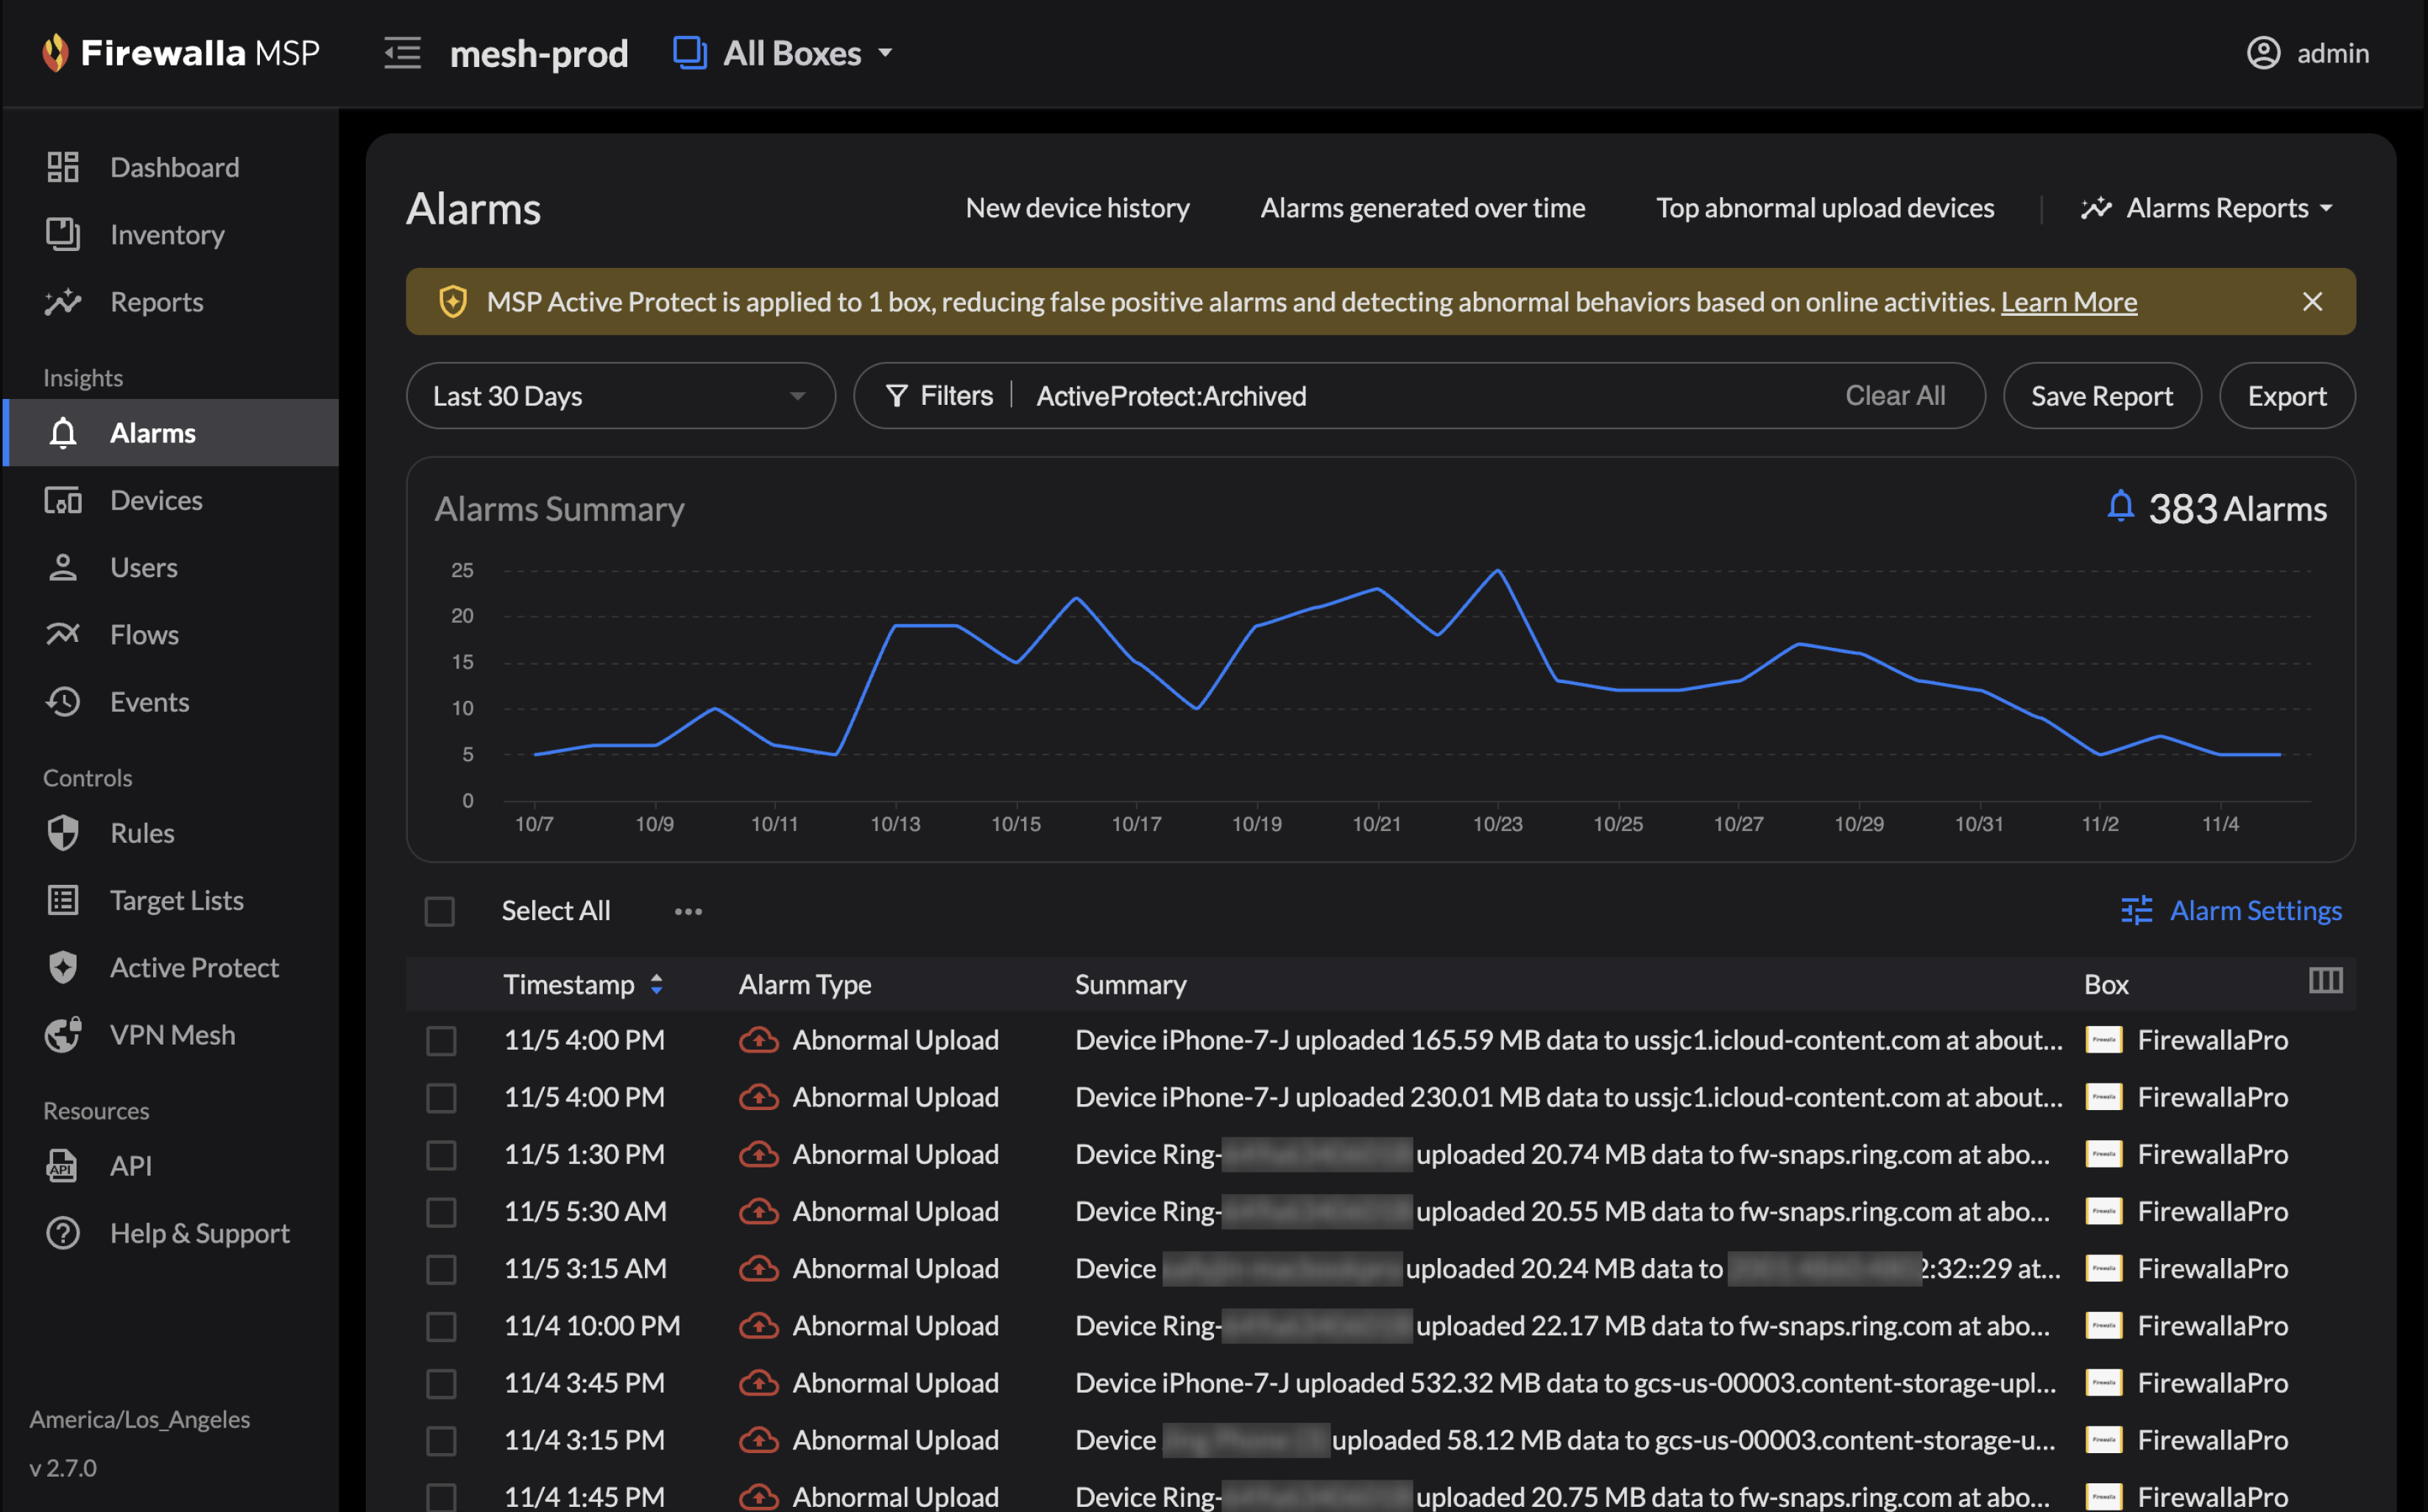Click the Dashboard grid icon
Image resolution: width=2428 pixels, height=1512 pixels.
(x=63, y=167)
